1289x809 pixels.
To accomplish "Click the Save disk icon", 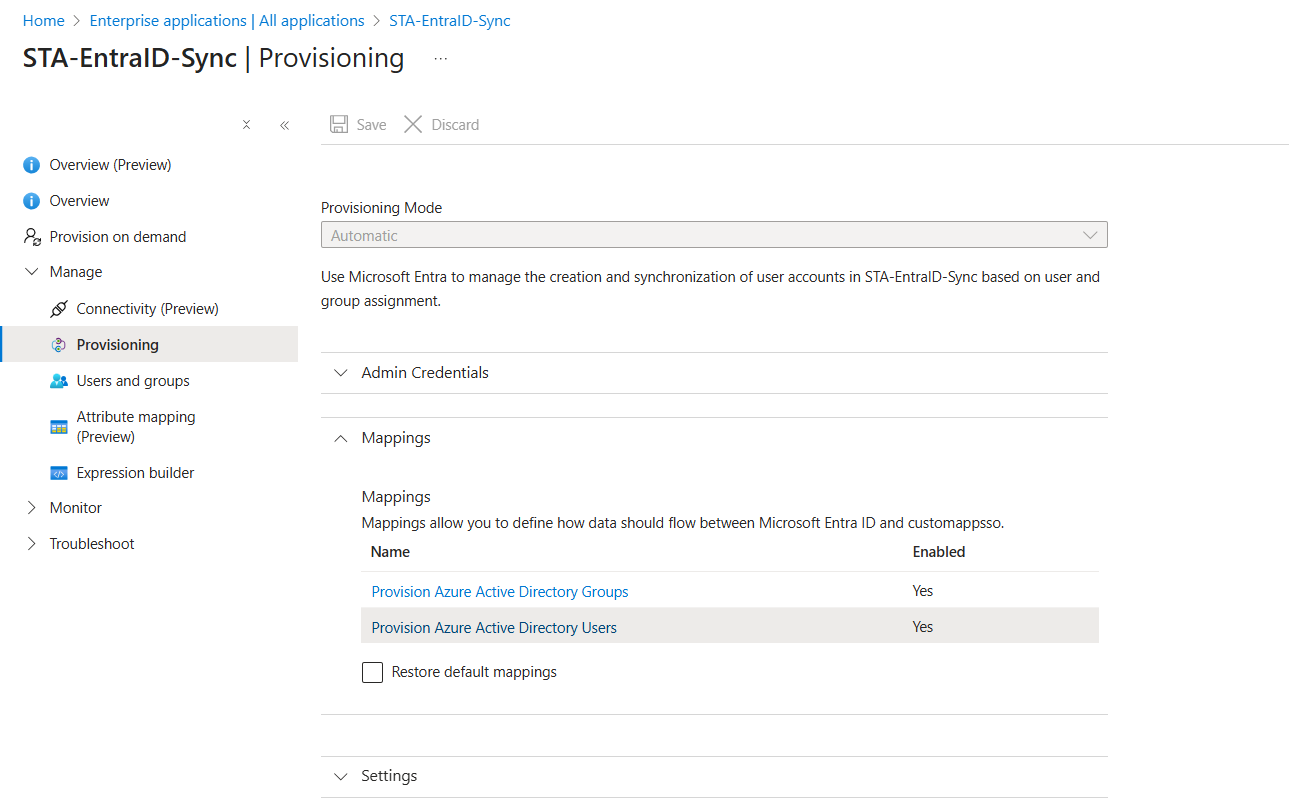I will [x=340, y=124].
